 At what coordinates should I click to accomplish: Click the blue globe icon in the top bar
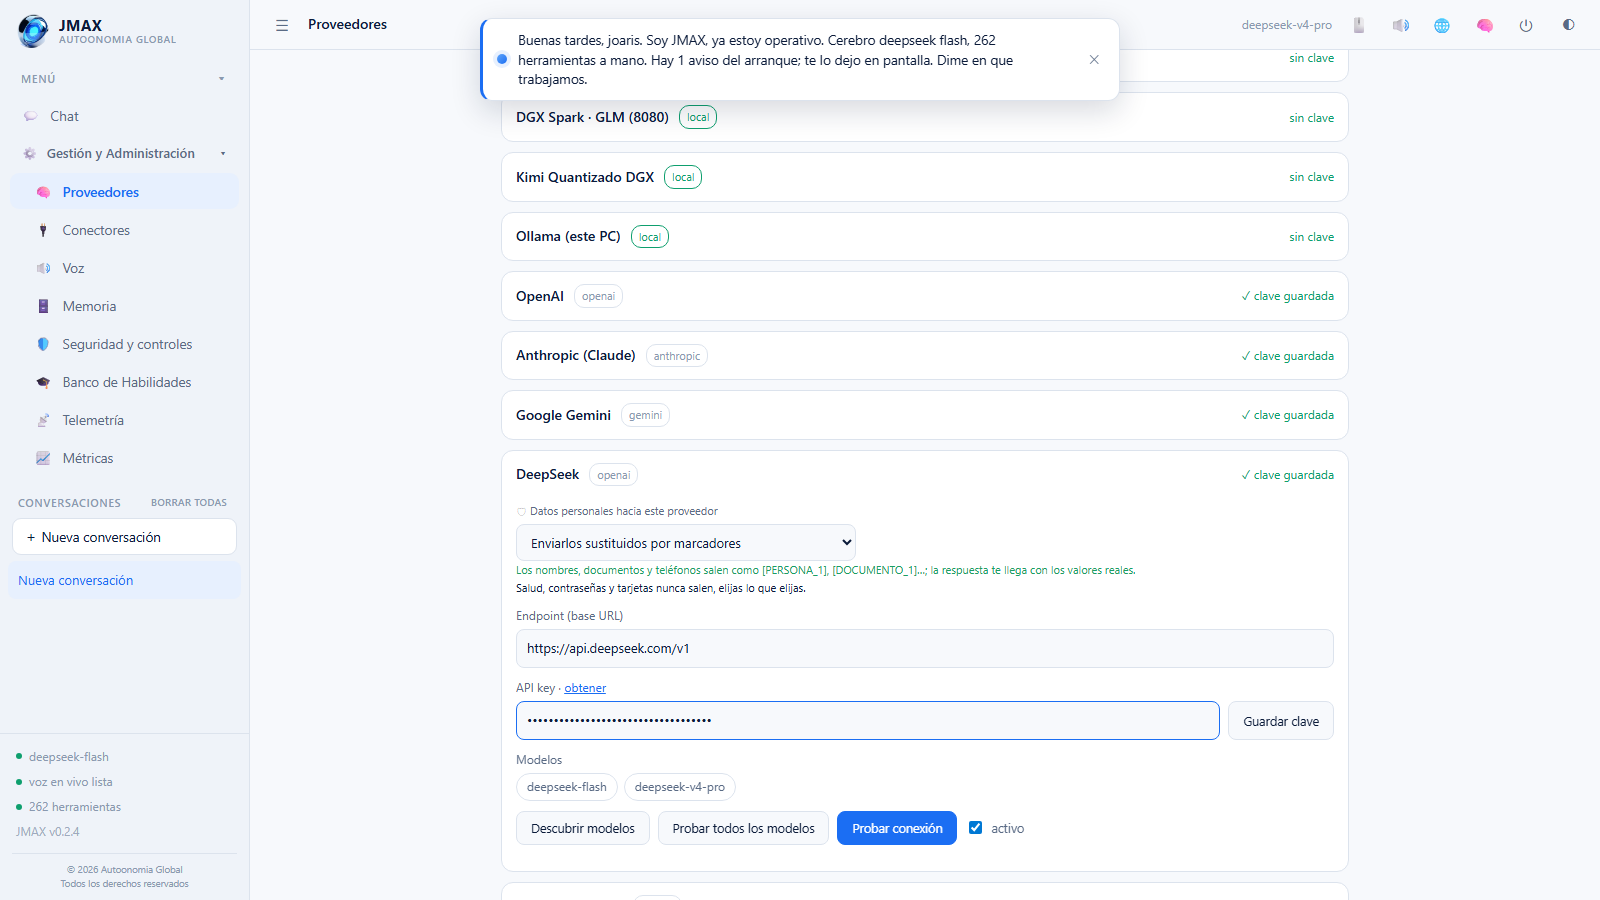pyautogui.click(x=1442, y=25)
